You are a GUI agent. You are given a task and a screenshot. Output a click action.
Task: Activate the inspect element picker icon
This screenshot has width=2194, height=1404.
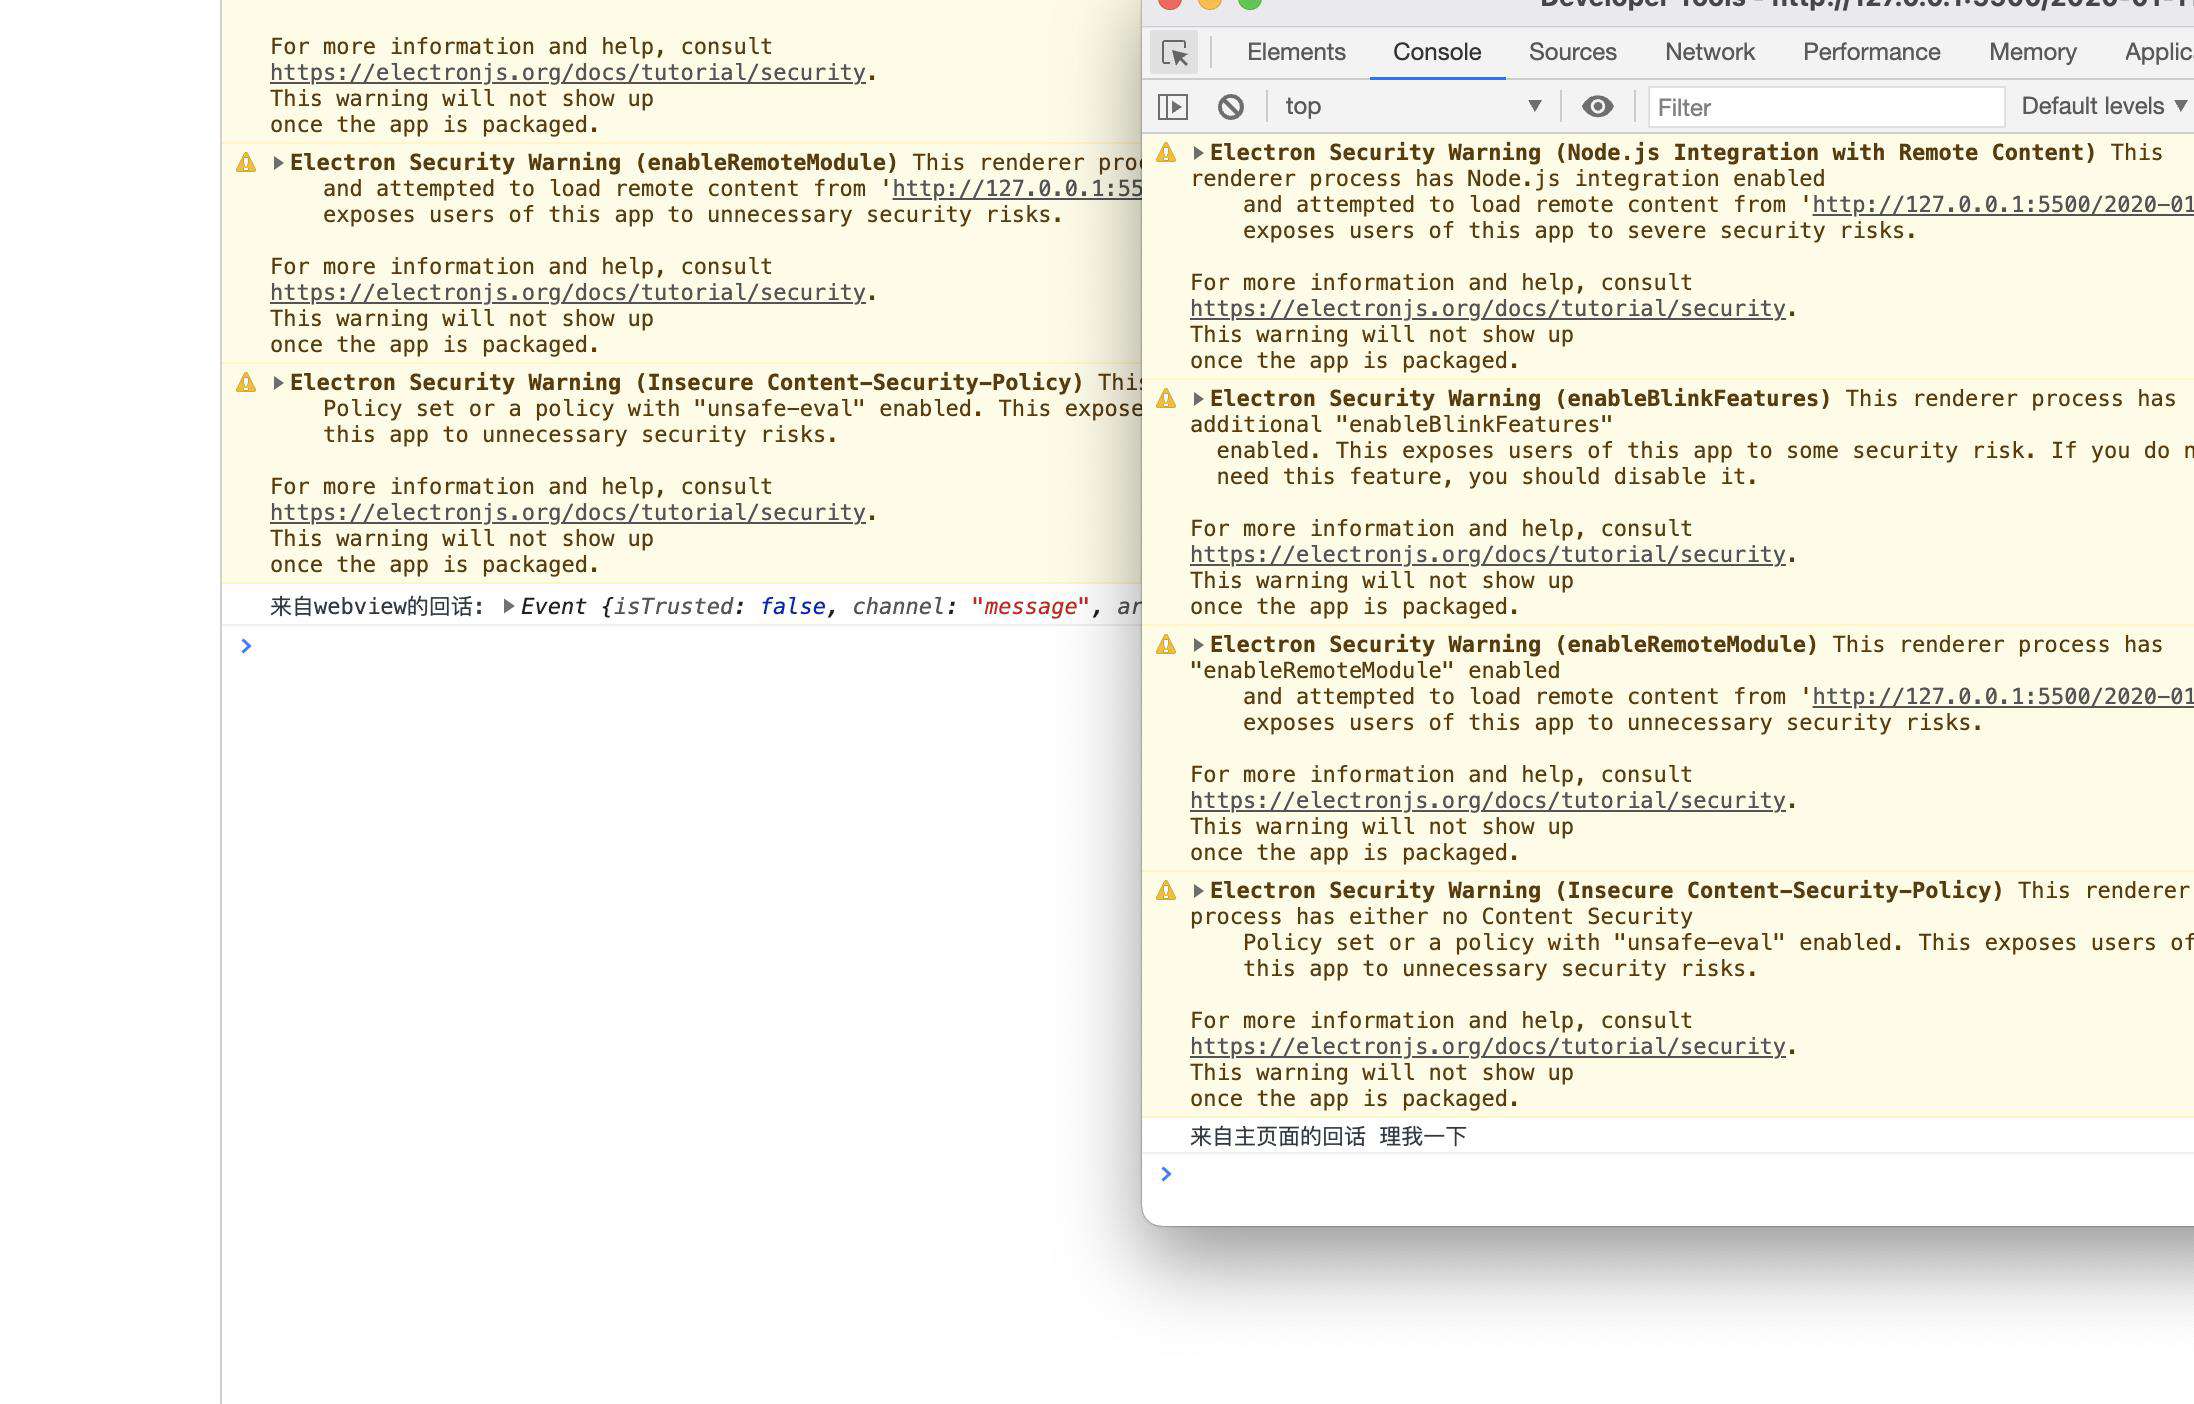(x=1175, y=52)
